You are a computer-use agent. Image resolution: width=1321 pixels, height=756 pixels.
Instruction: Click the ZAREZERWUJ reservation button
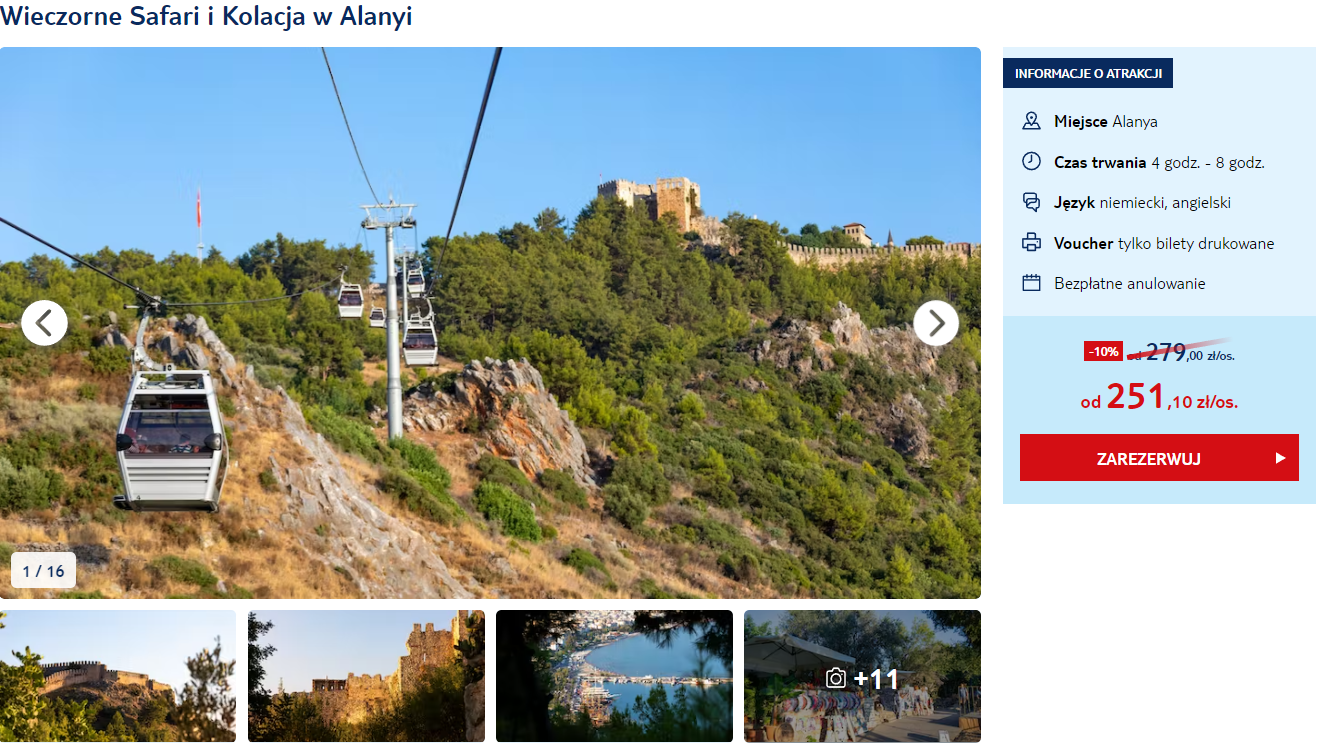1159,458
